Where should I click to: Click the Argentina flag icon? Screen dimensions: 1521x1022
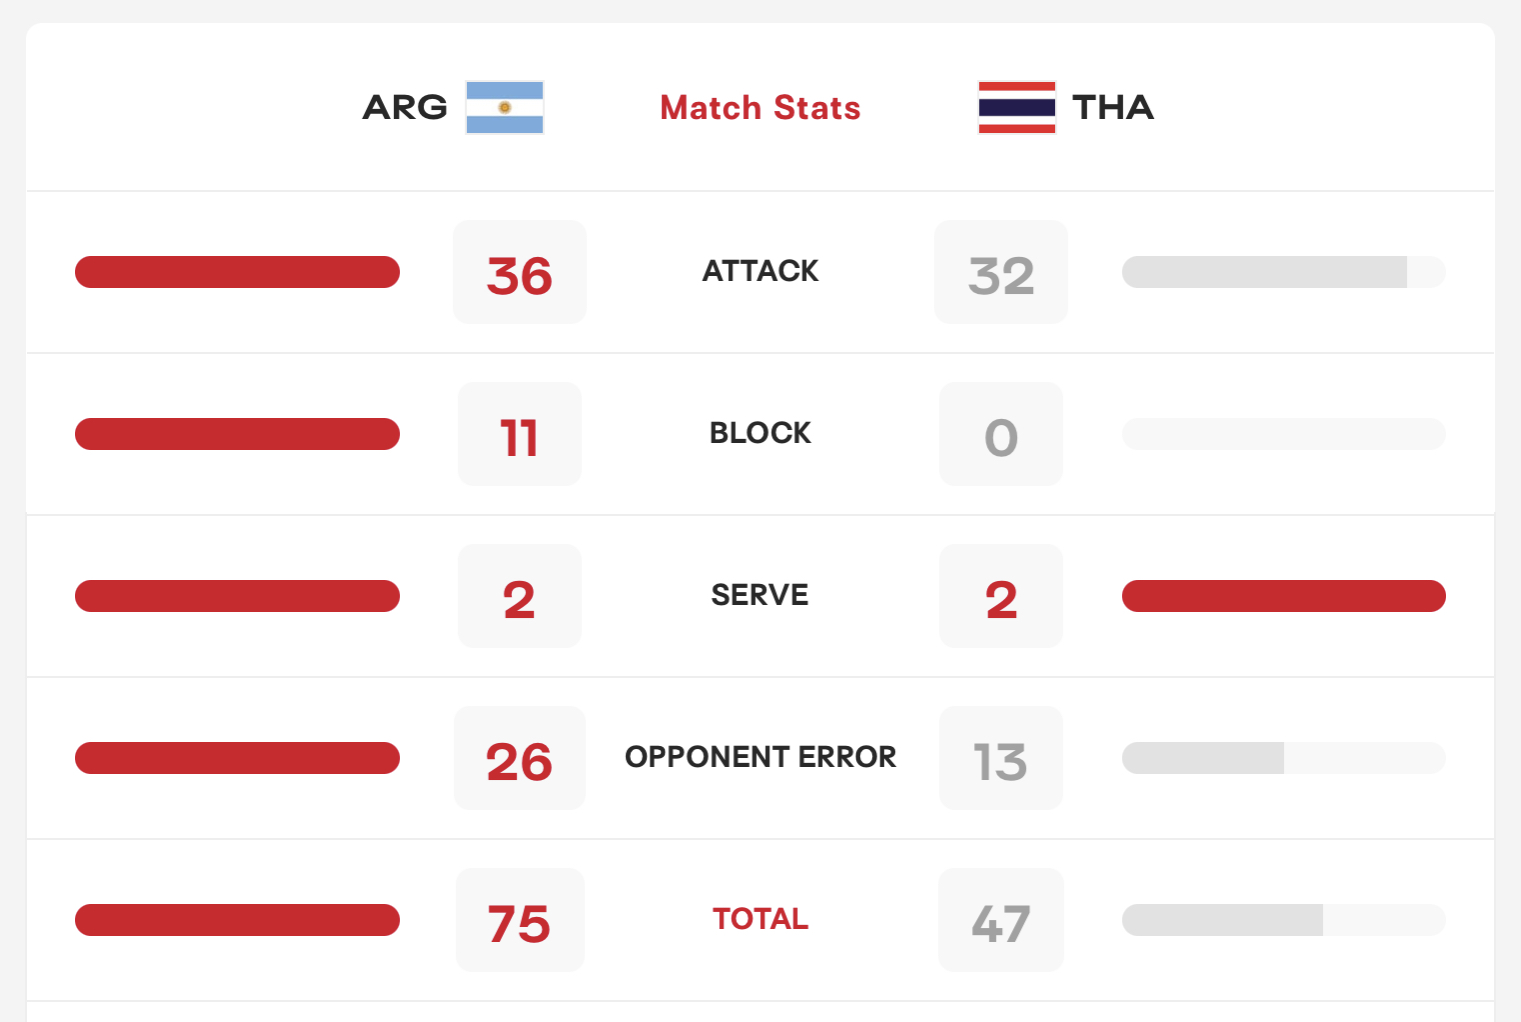(x=505, y=107)
